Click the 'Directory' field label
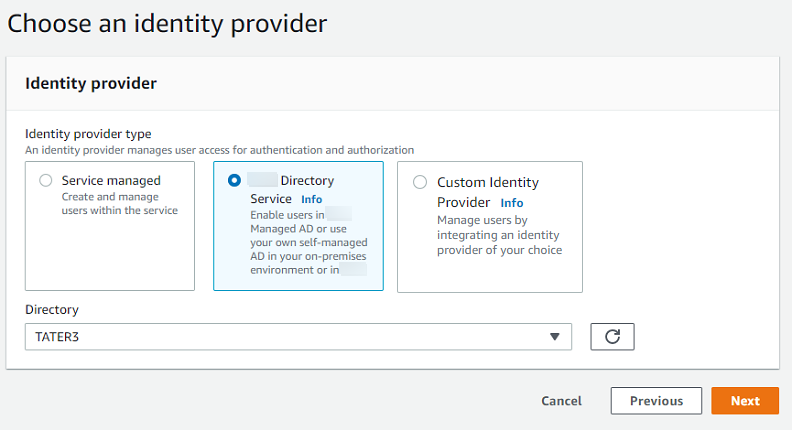792x430 pixels. pyautogui.click(x=52, y=310)
